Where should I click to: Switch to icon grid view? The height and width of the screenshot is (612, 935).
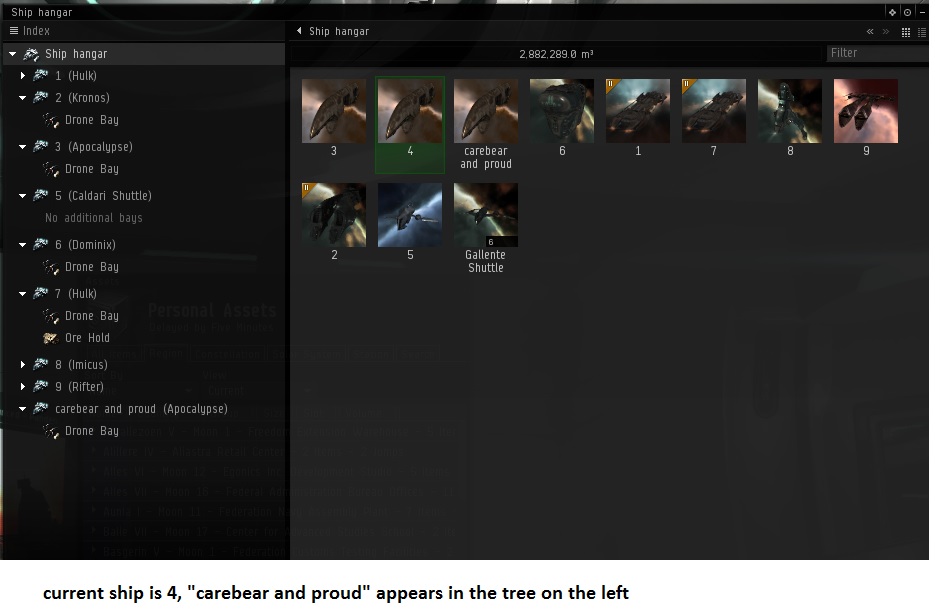pyautogui.click(x=906, y=32)
